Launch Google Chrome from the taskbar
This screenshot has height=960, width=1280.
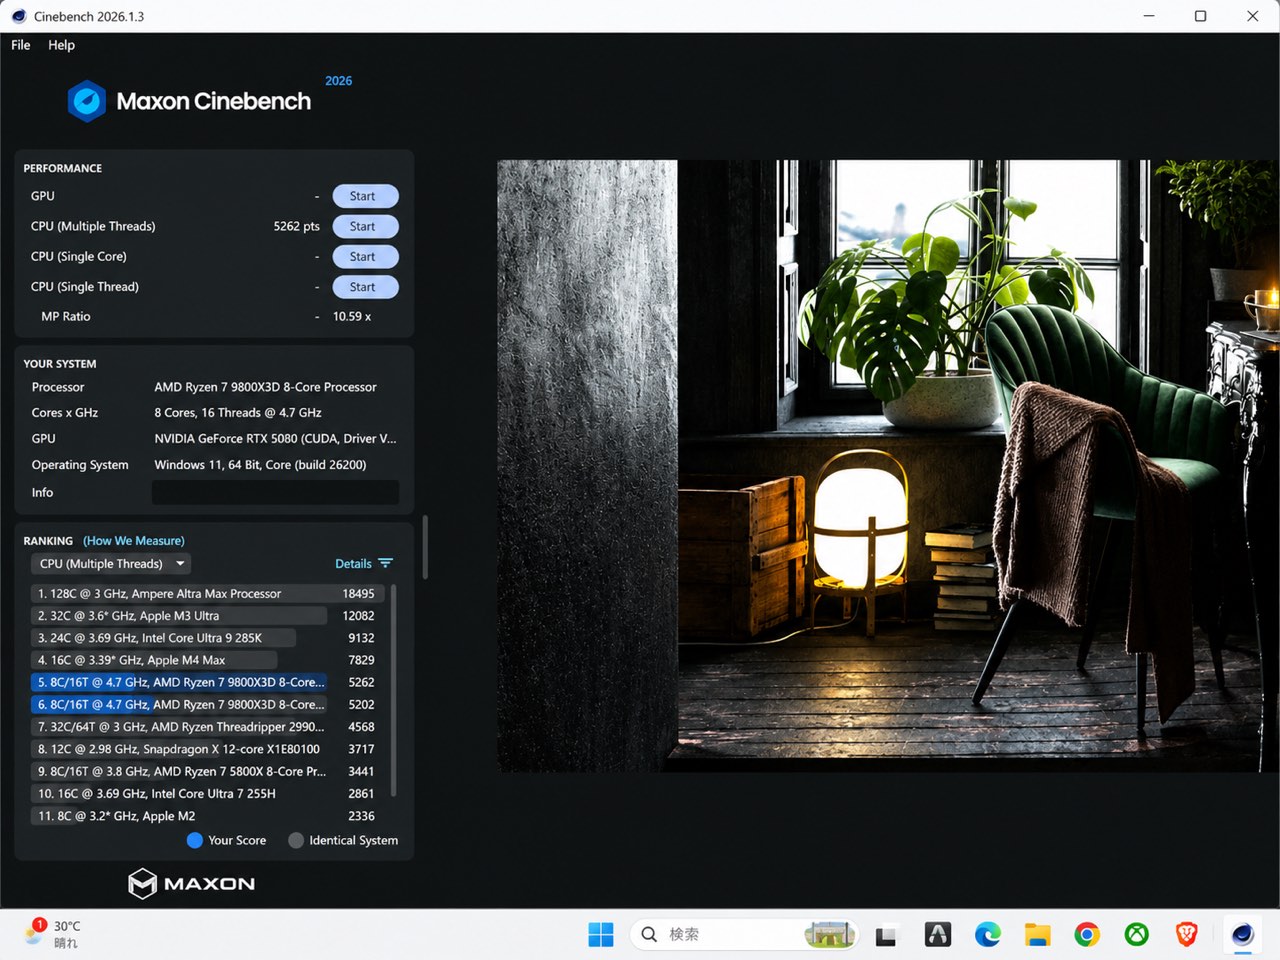1087,934
